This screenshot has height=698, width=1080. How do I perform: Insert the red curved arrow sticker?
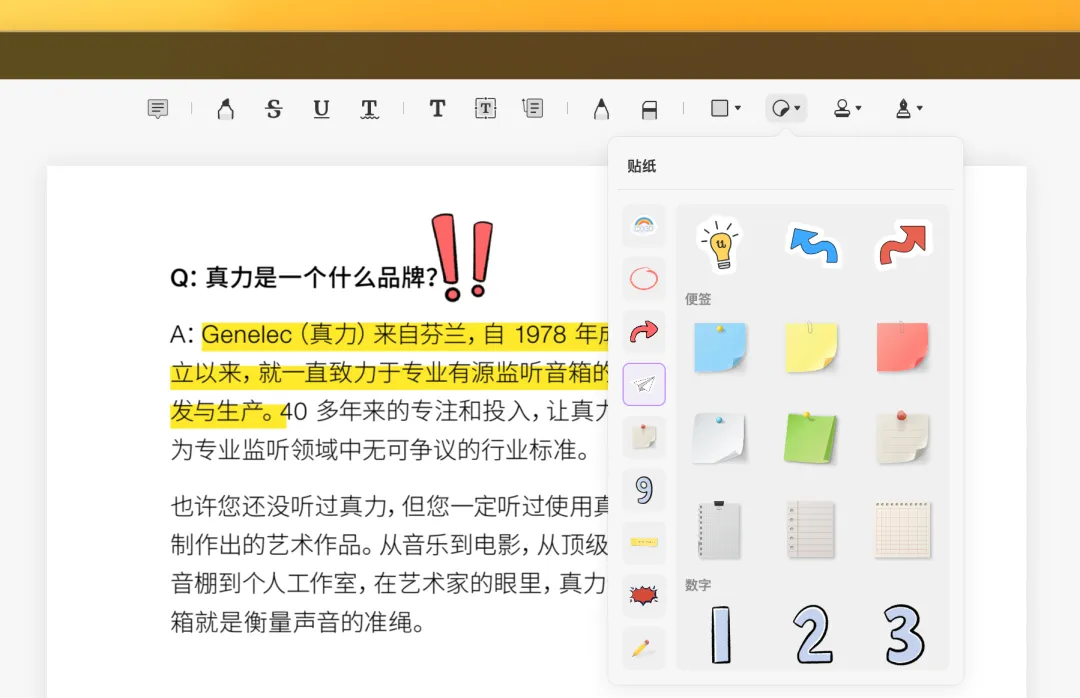(x=903, y=243)
